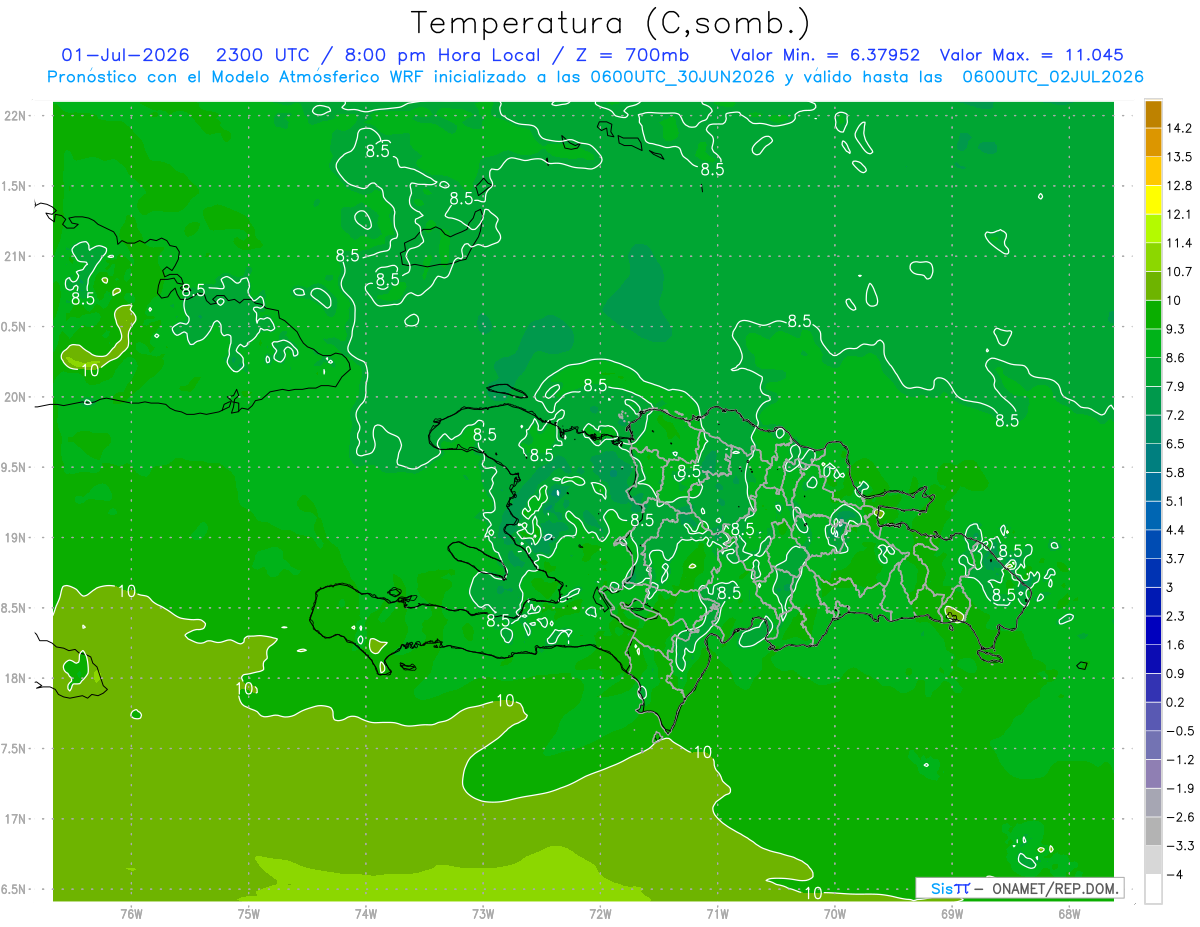Viewport: 1200px width, 927px height.
Task: Click the "74W" longitude axis label
Action: [x=366, y=913]
